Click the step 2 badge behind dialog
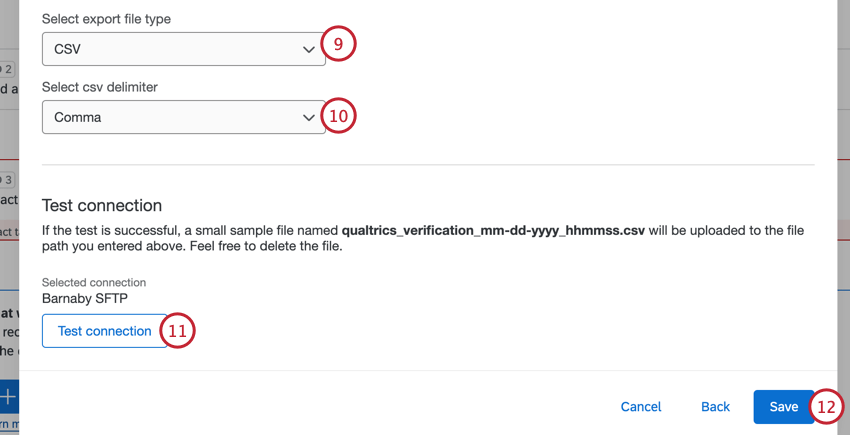The image size is (850, 435). click(x=5, y=69)
